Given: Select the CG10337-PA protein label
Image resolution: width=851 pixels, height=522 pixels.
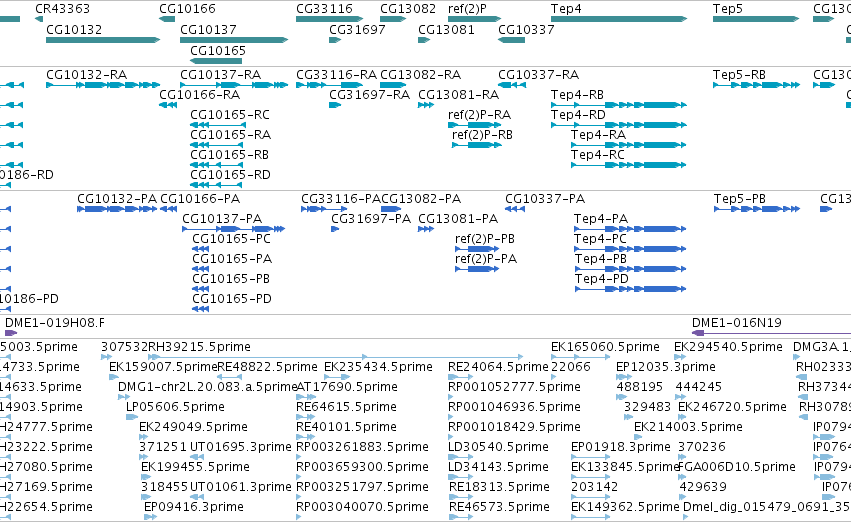Looking at the screenshot, I should pos(545,199).
